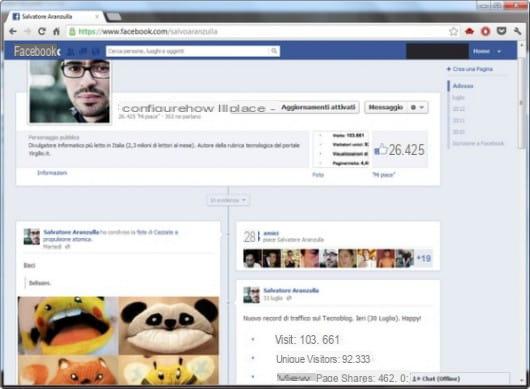Open the panda lips photo
The image size is (530, 389).
tap(169, 325)
